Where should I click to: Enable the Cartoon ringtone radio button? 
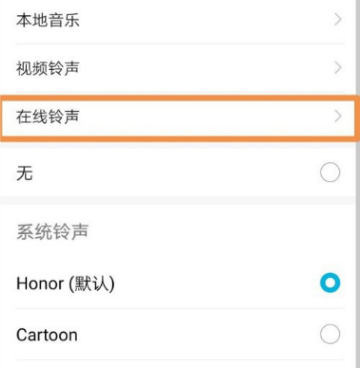[x=330, y=334]
